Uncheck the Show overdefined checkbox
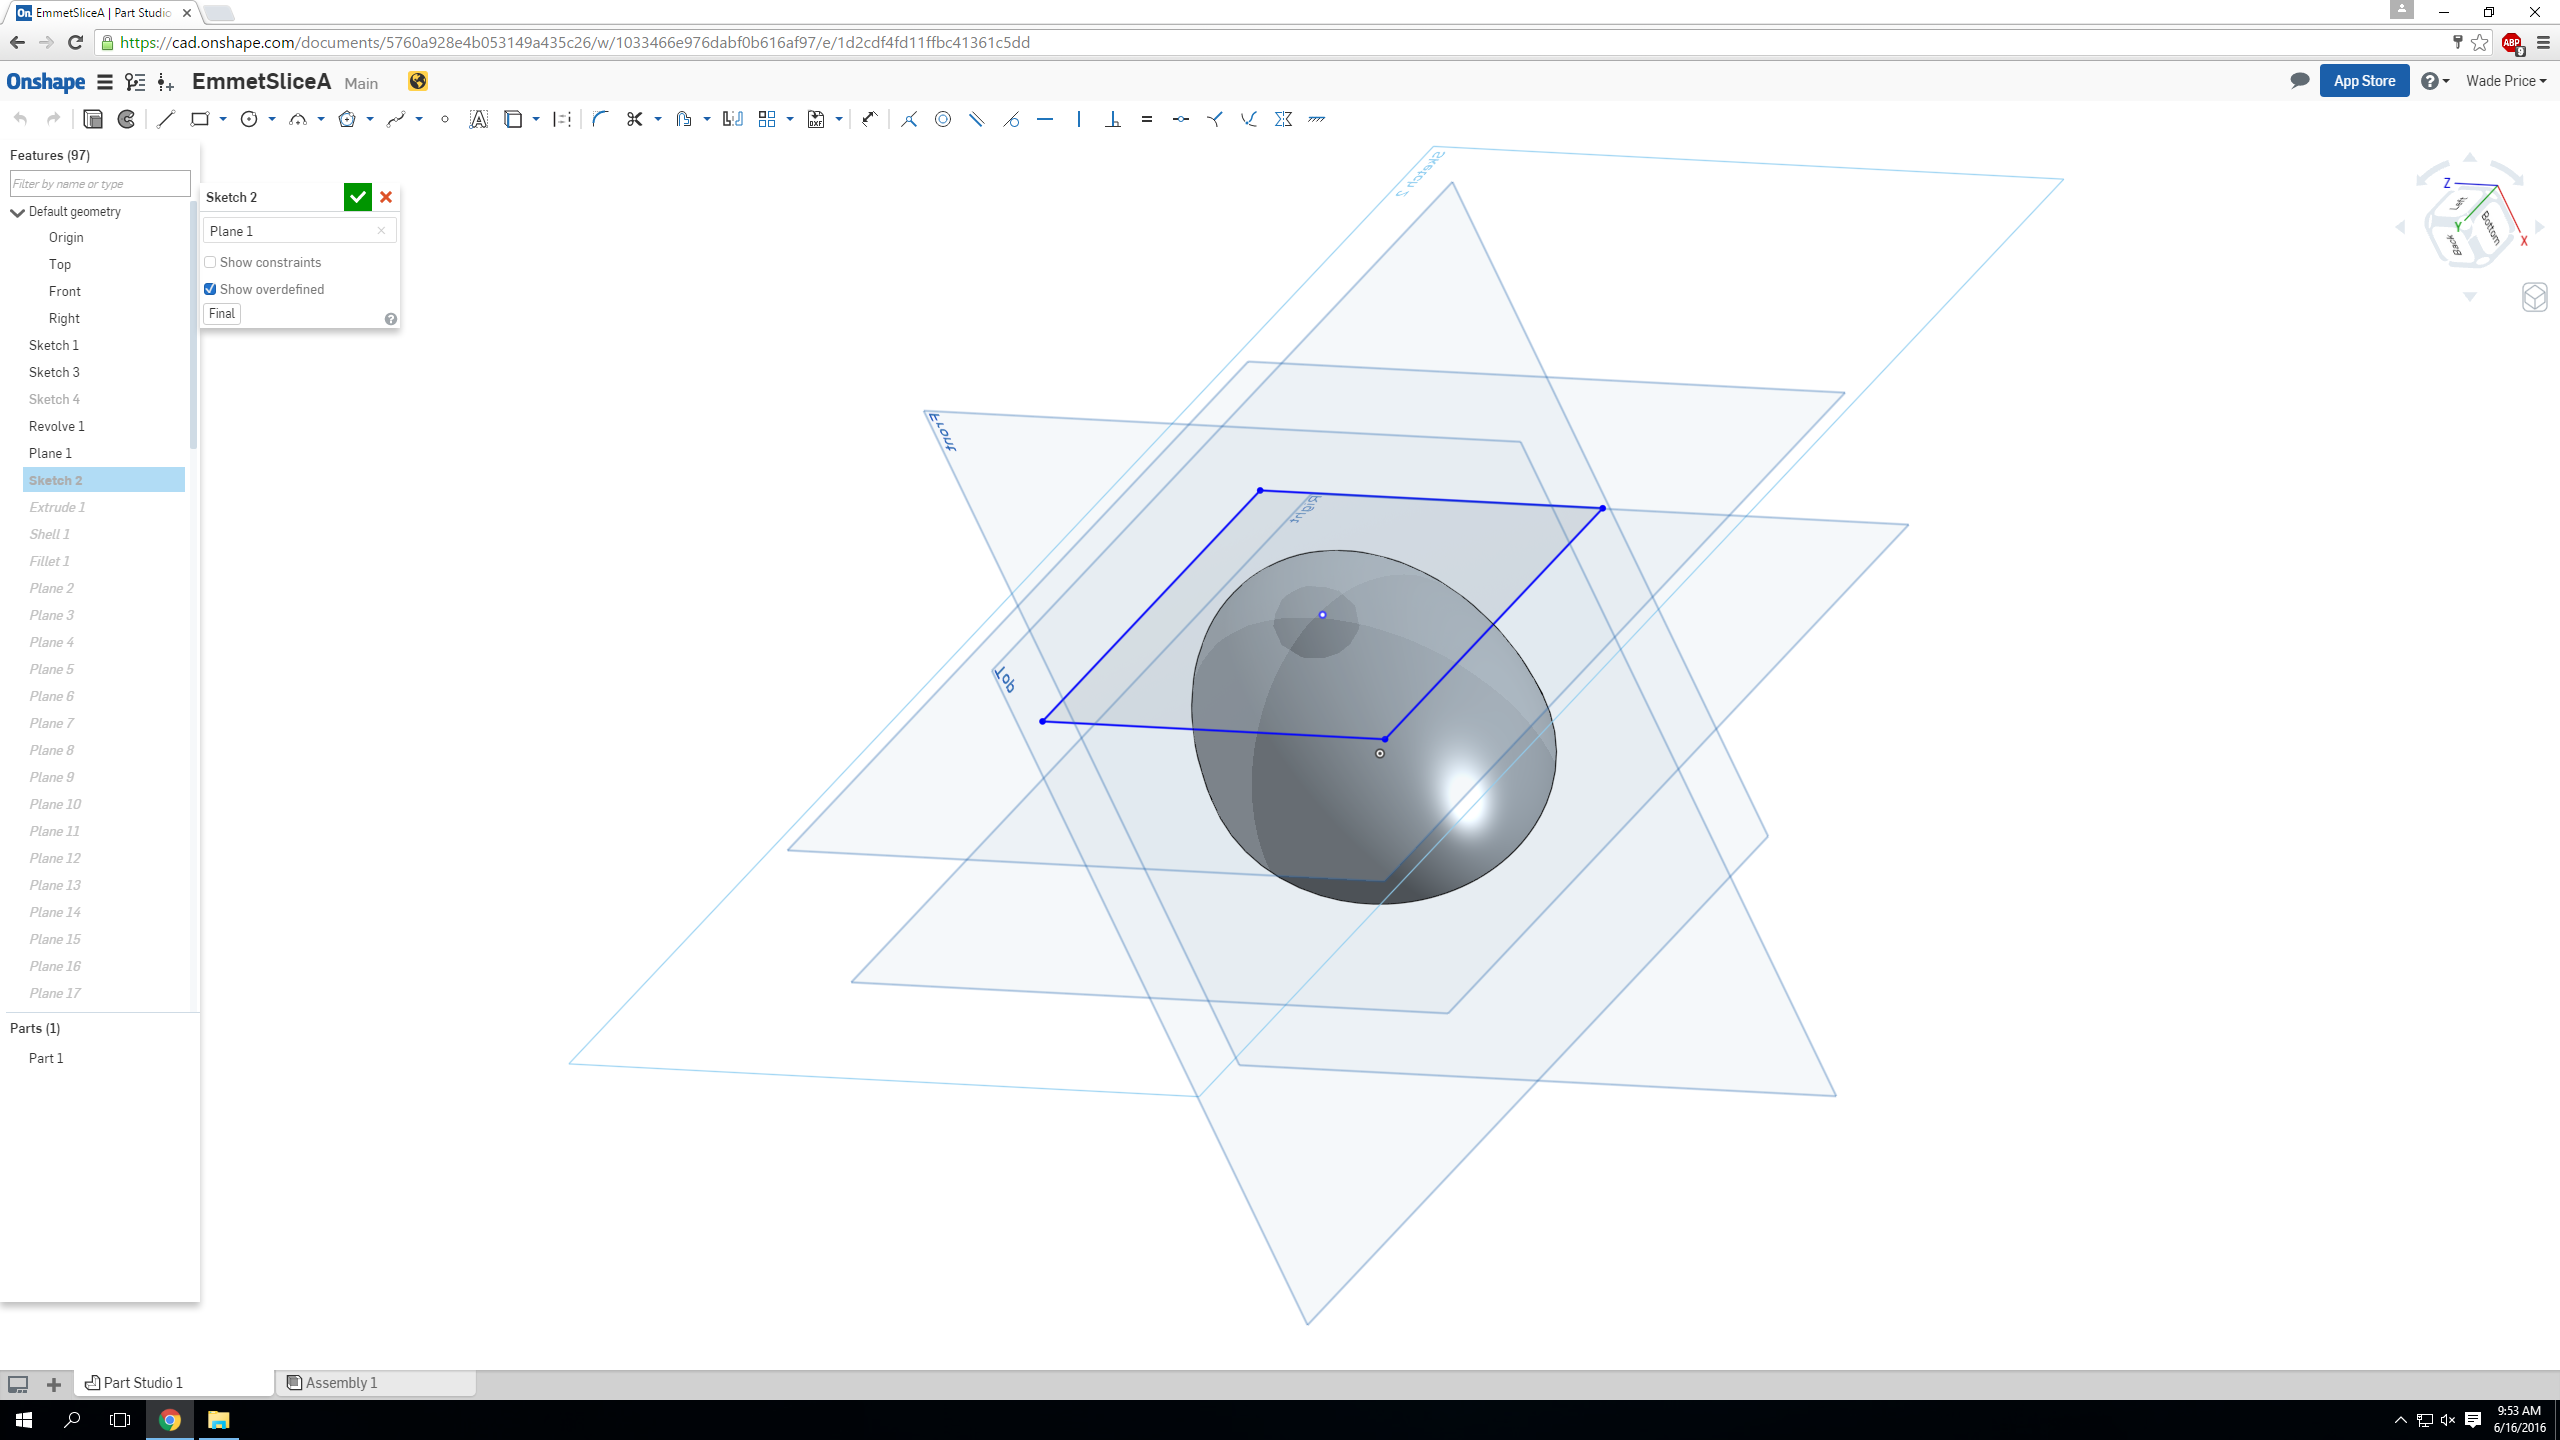Image resolution: width=2560 pixels, height=1440 pixels. click(x=210, y=289)
